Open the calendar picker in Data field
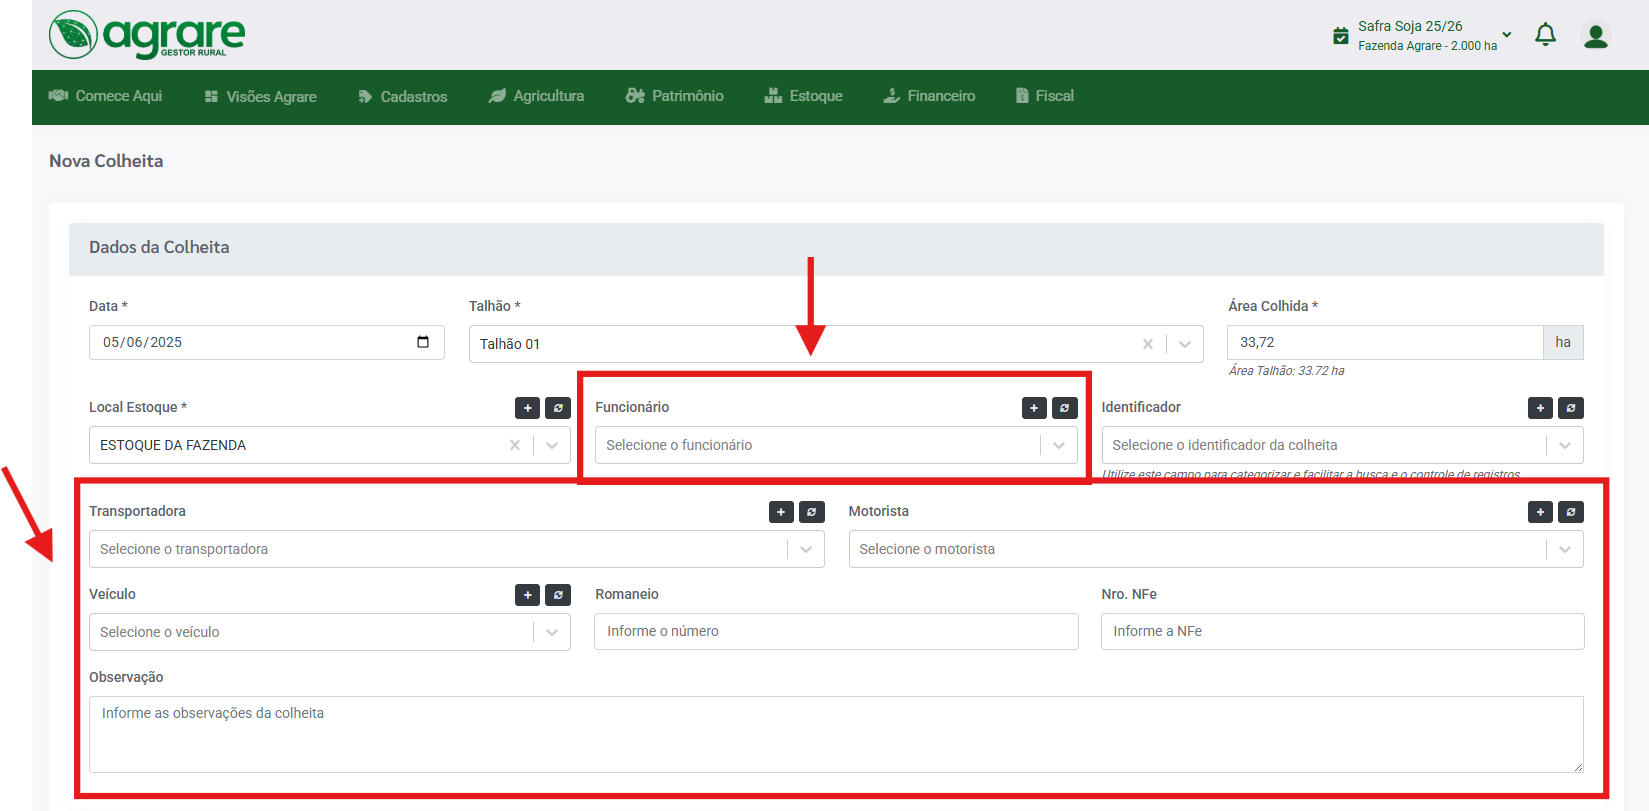Viewport: 1649px width, 811px height. pos(423,342)
